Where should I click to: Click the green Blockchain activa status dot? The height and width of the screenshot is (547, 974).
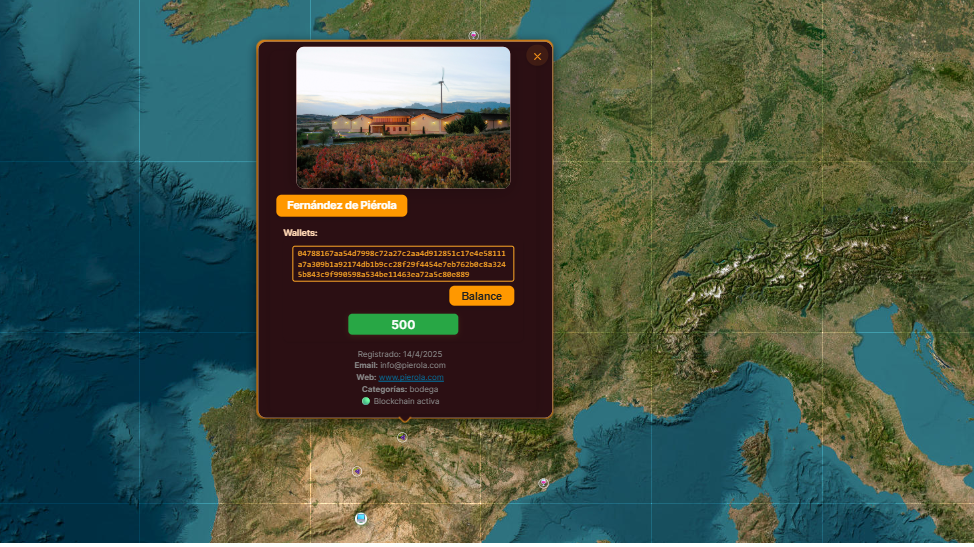coord(366,401)
